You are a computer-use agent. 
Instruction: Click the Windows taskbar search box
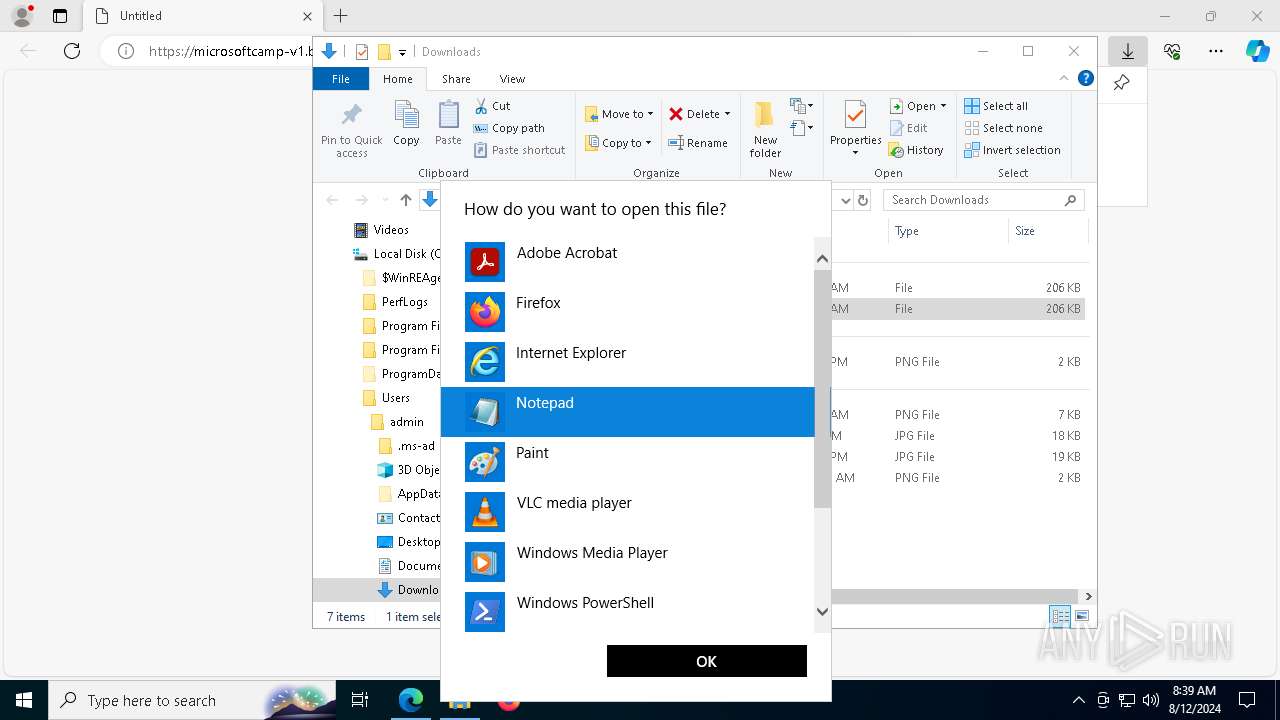(x=192, y=700)
